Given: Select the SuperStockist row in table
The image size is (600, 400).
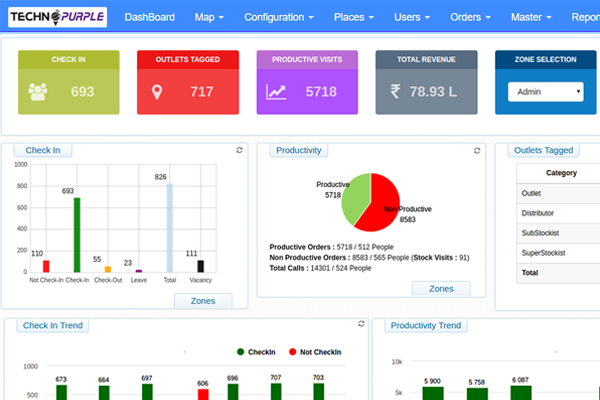Looking at the screenshot, I should click(x=559, y=253).
